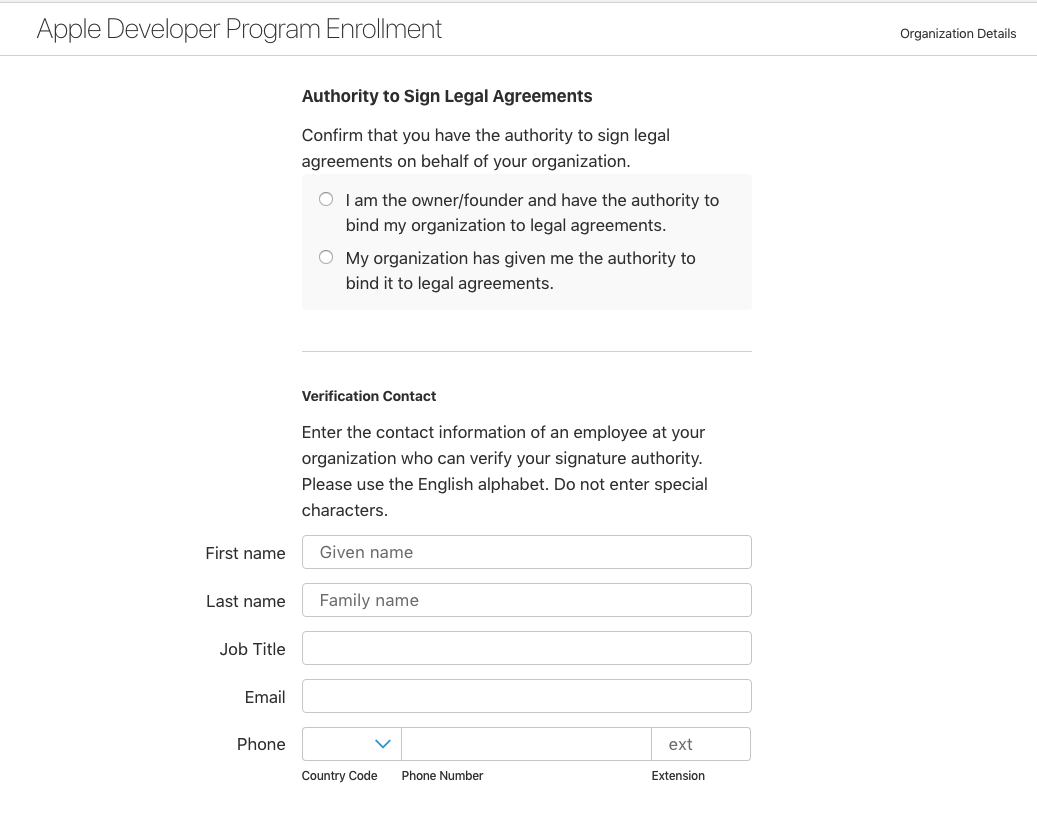Open the Country Code dropdown
1037x818 pixels.
(352, 744)
